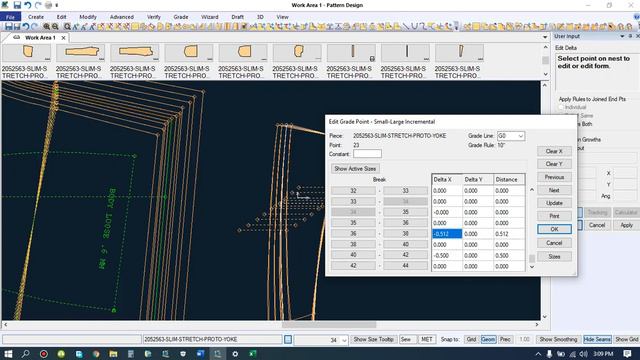Open File Explorer from the taskbar

tap(113, 354)
